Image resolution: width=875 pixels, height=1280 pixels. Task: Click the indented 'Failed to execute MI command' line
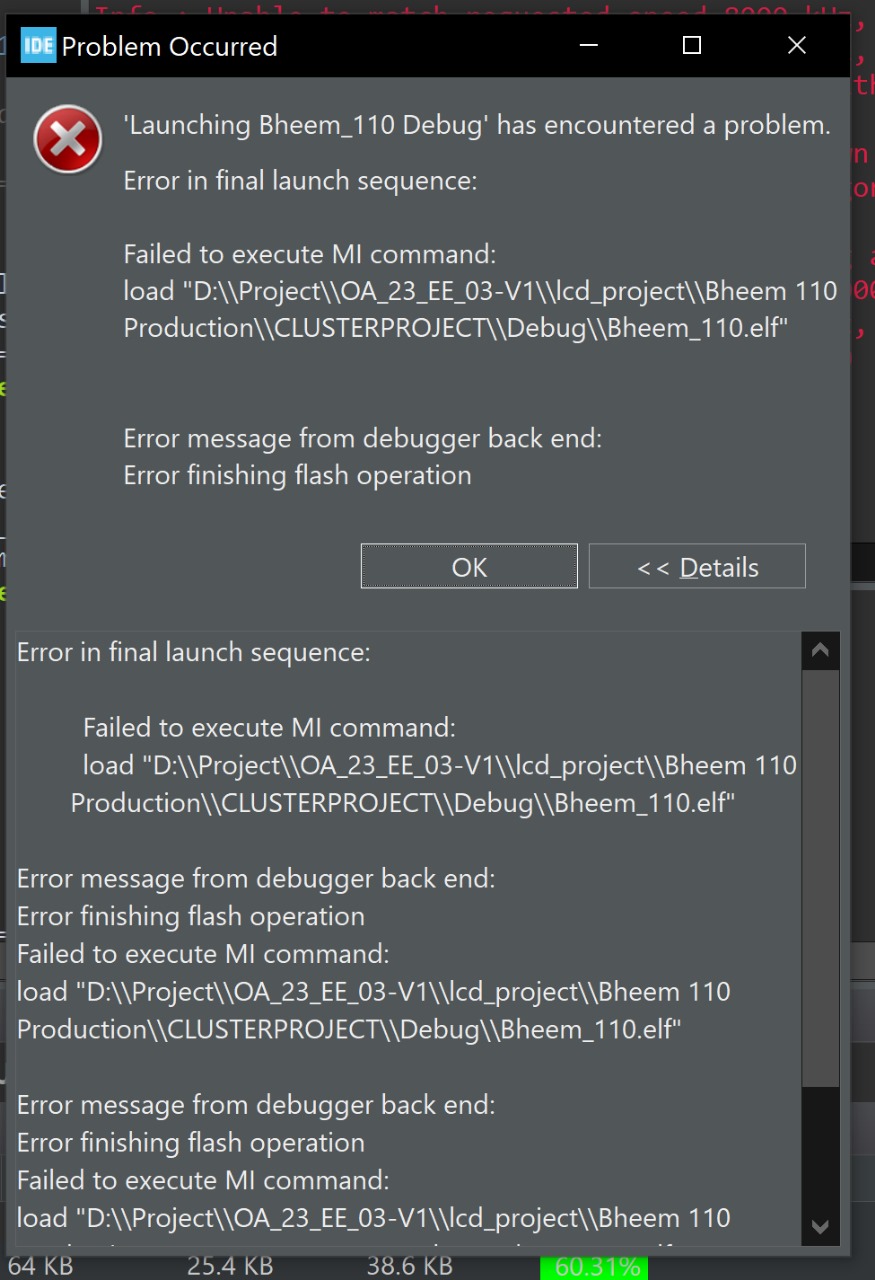[269, 727]
